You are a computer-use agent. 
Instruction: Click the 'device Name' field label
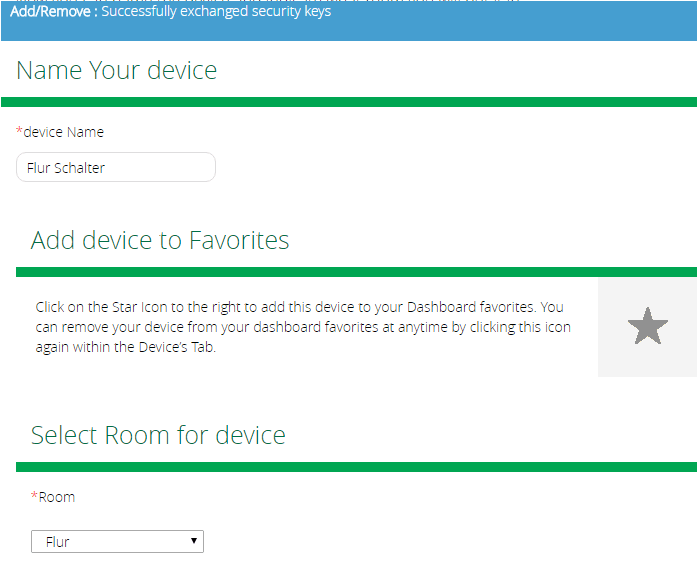[x=63, y=132]
